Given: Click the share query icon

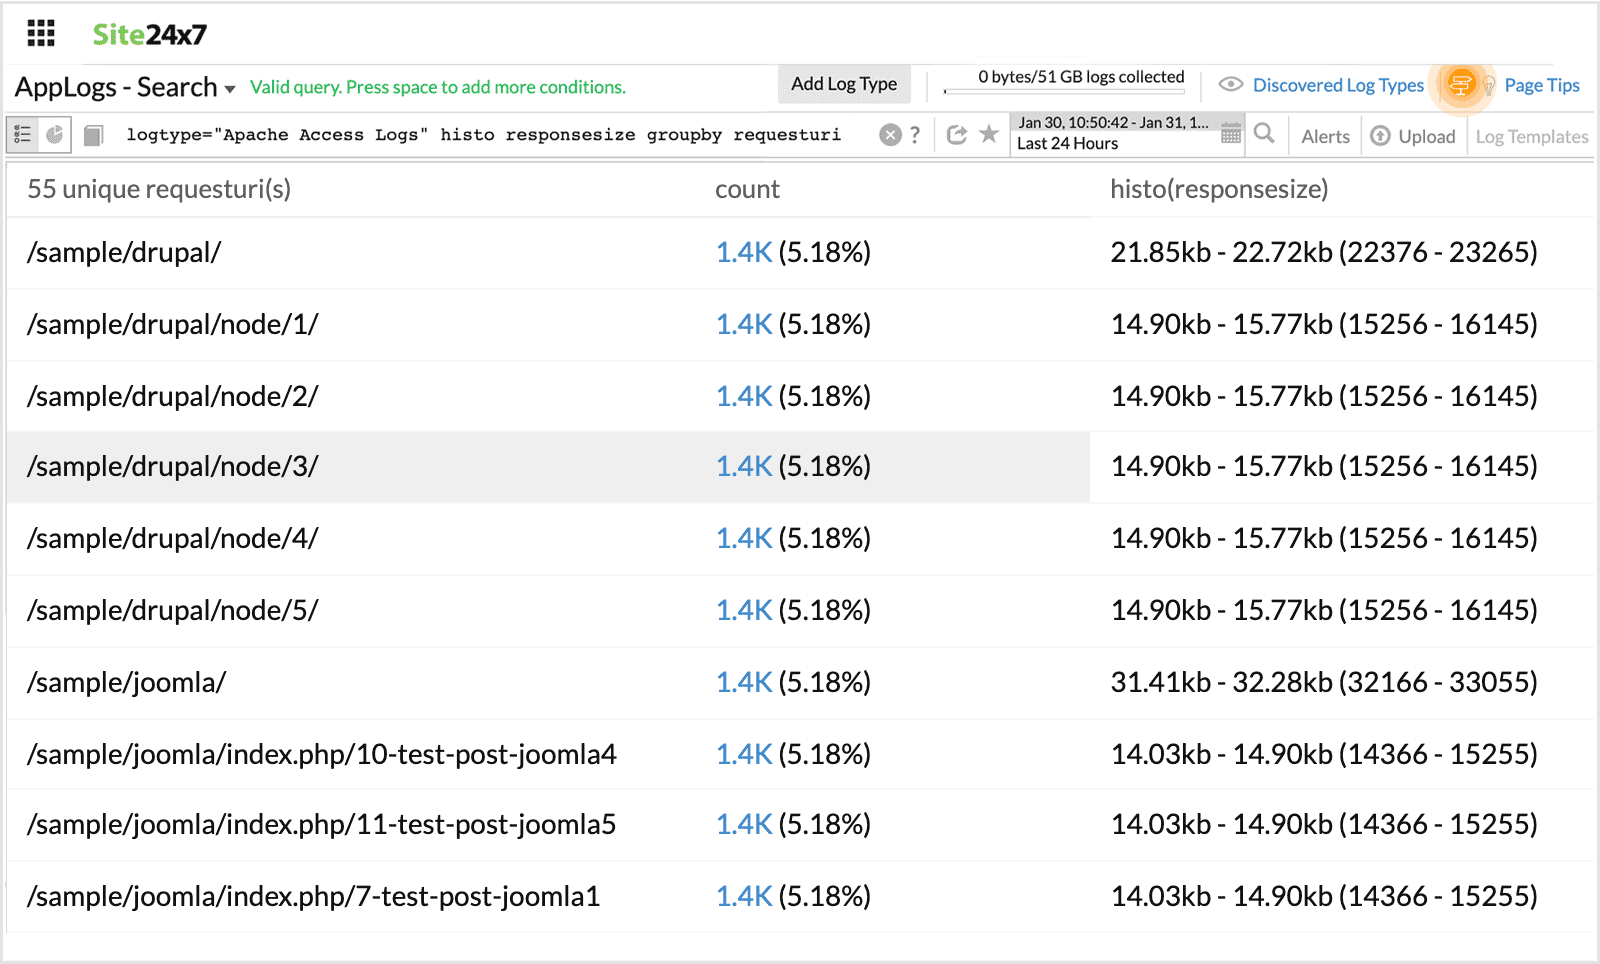Looking at the screenshot, I should 957,135.
